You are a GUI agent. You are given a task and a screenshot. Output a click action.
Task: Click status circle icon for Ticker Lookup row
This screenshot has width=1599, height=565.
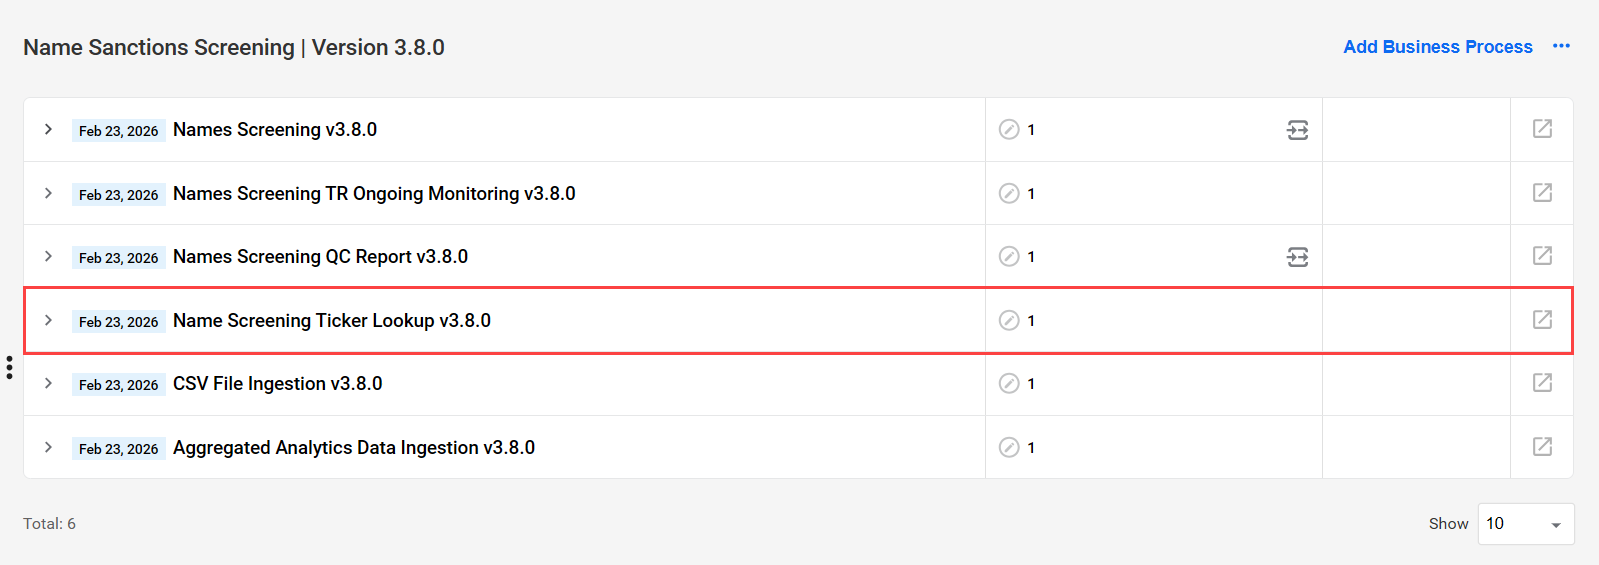(x=1009, y=320)
